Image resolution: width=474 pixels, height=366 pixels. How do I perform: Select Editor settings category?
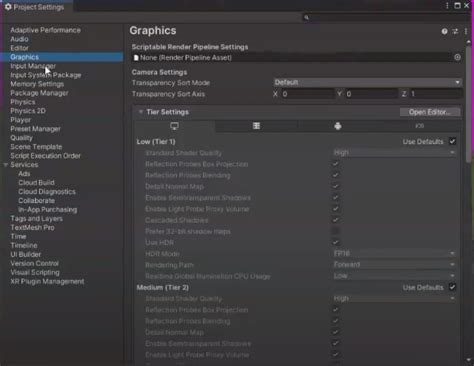[x=19, y=48]
